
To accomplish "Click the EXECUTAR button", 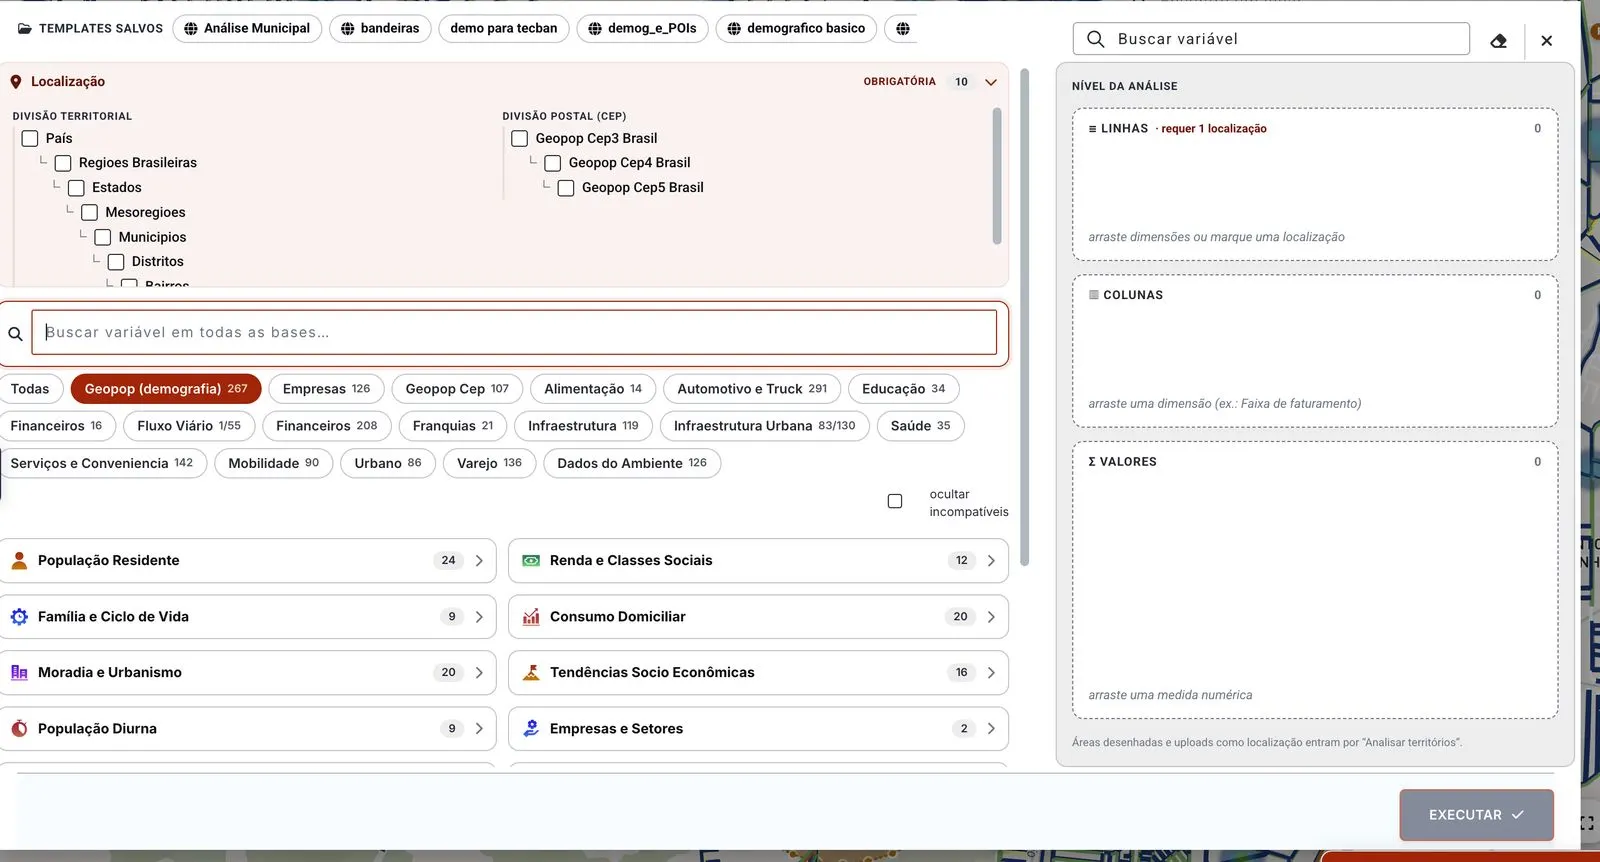I will 1476,815.
